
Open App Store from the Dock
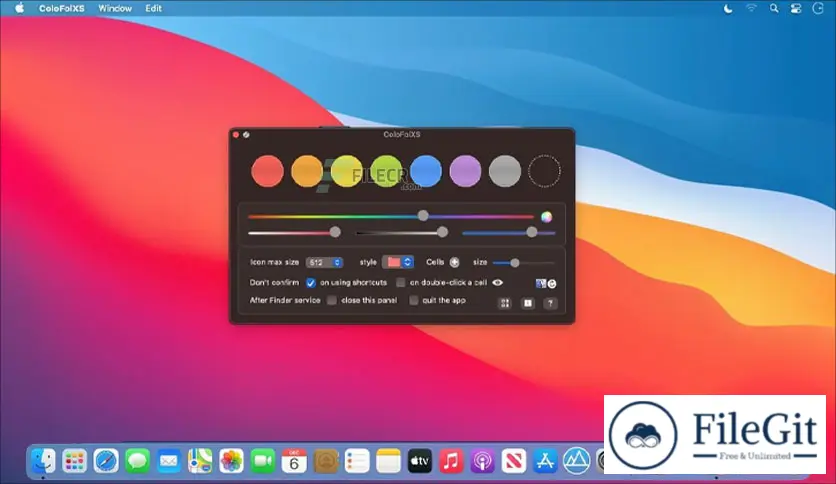pyautogui.click(x=545, y=461)
